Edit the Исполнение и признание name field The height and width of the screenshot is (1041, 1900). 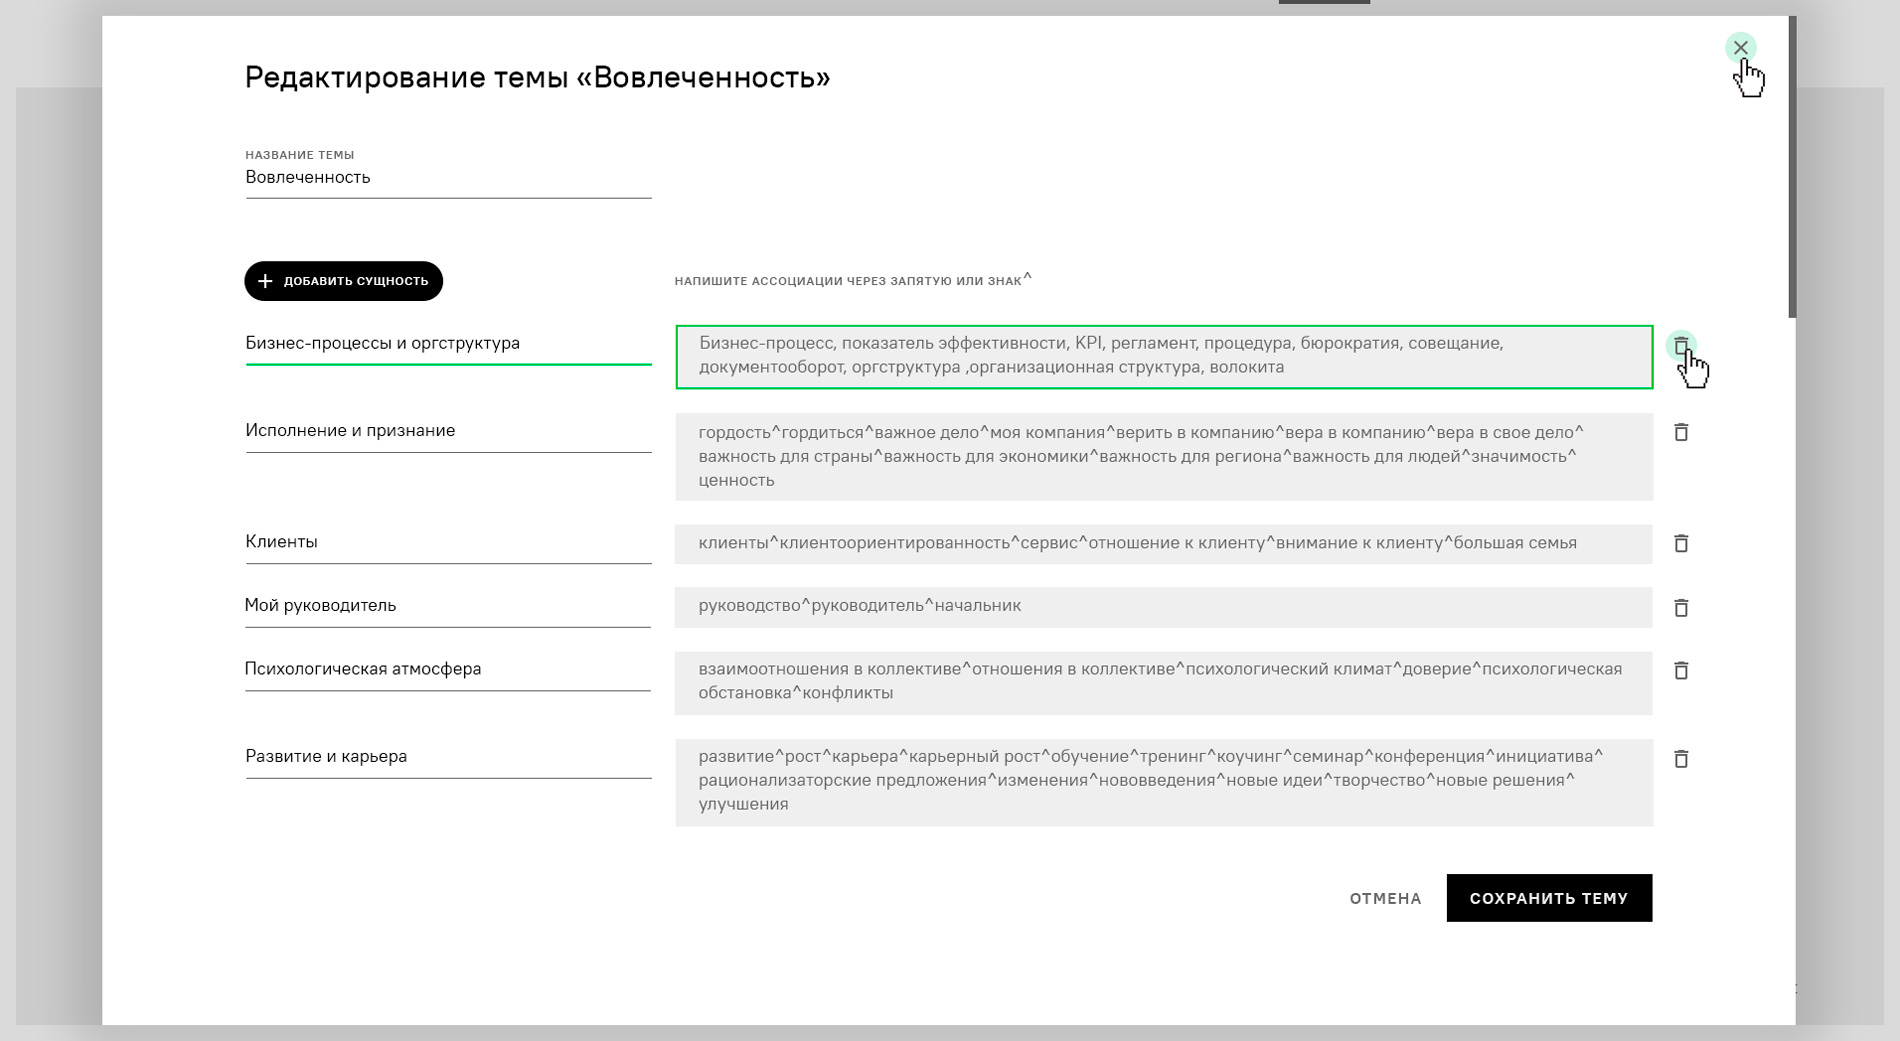point(447,431)
